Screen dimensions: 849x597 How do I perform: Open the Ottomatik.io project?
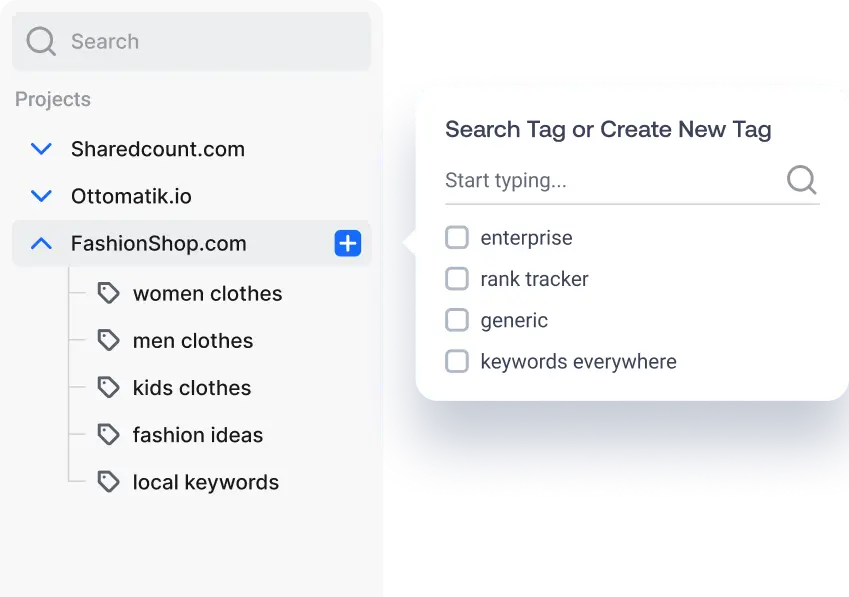coord(133,196)
